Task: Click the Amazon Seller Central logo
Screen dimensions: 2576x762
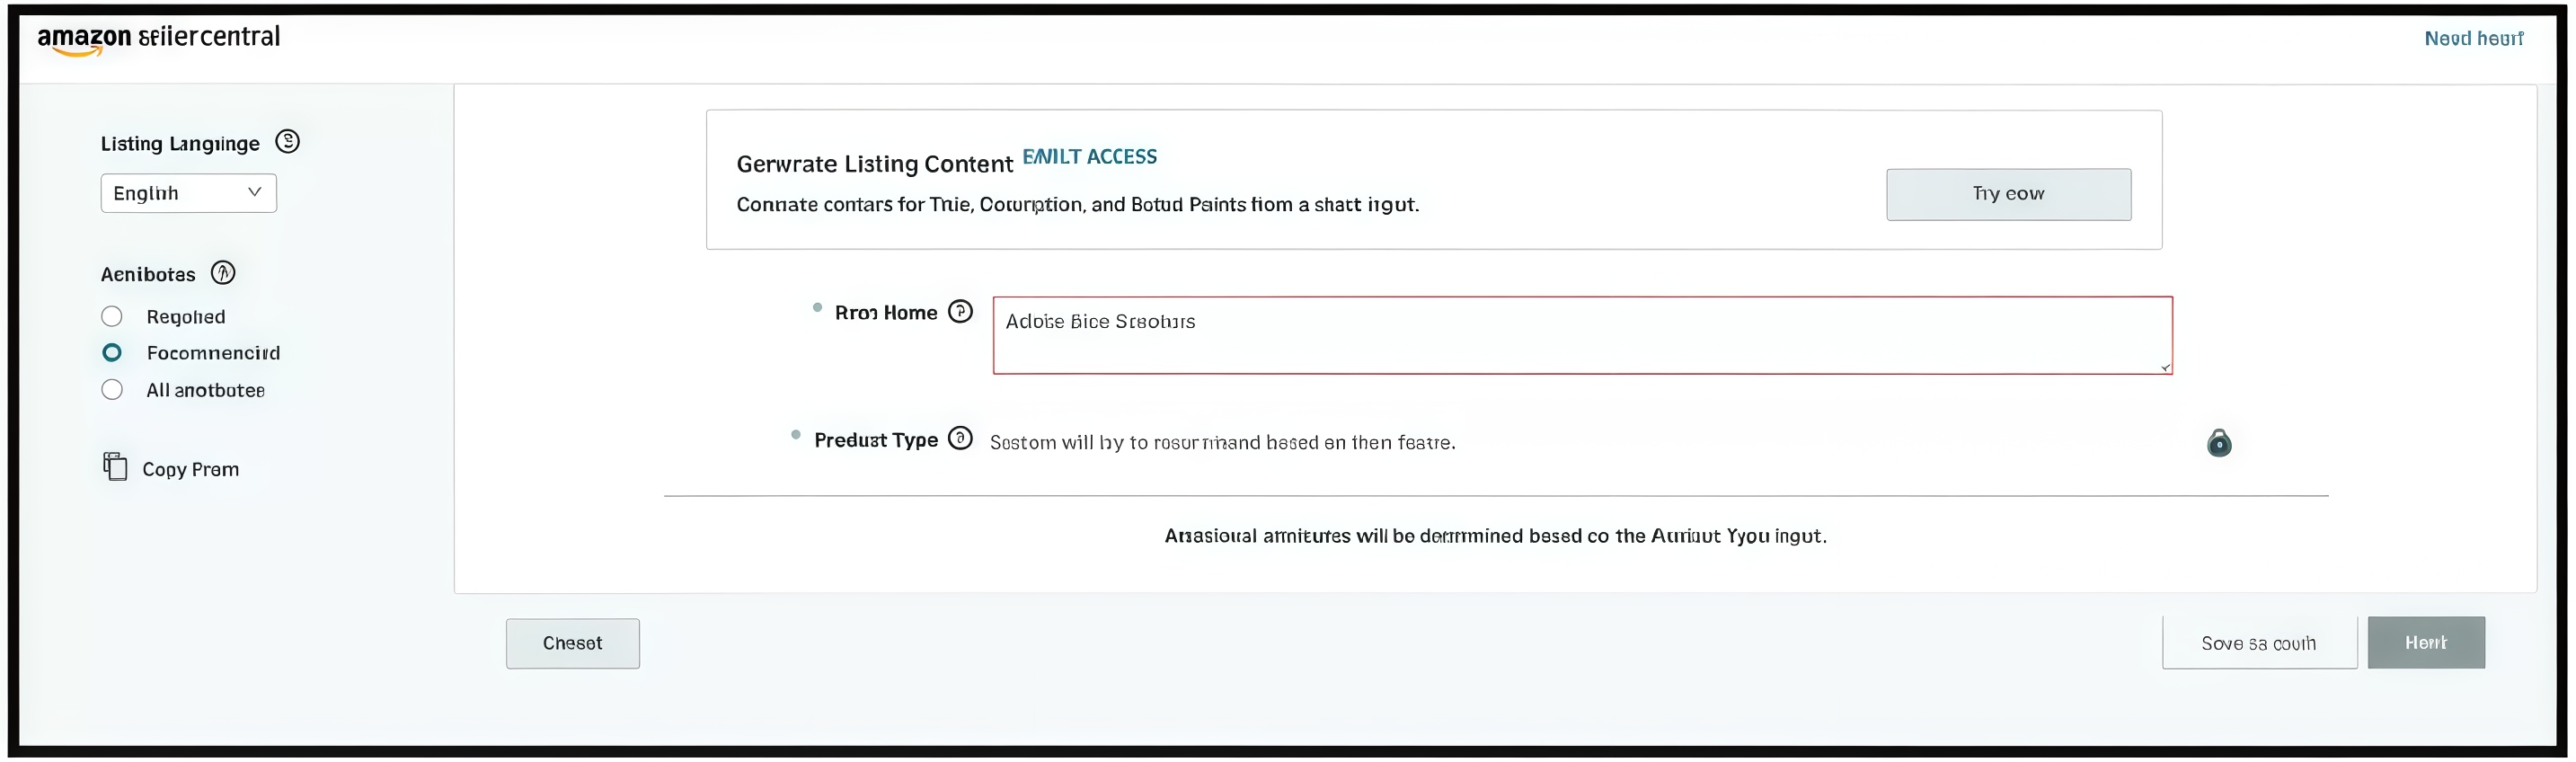Action: point(158,38)
